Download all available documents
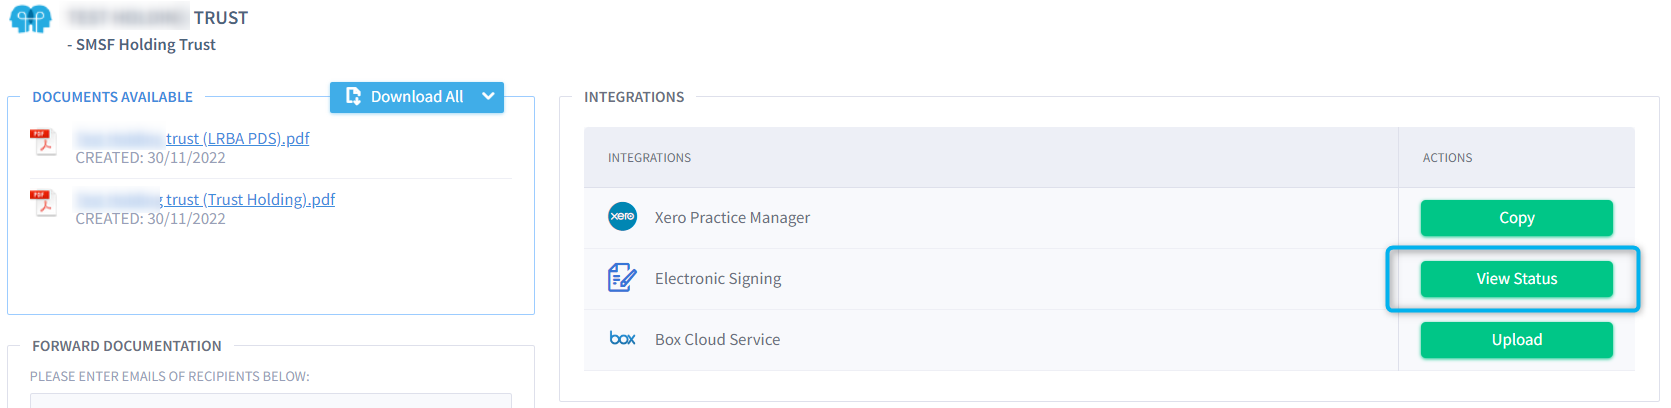 point(404,97)
